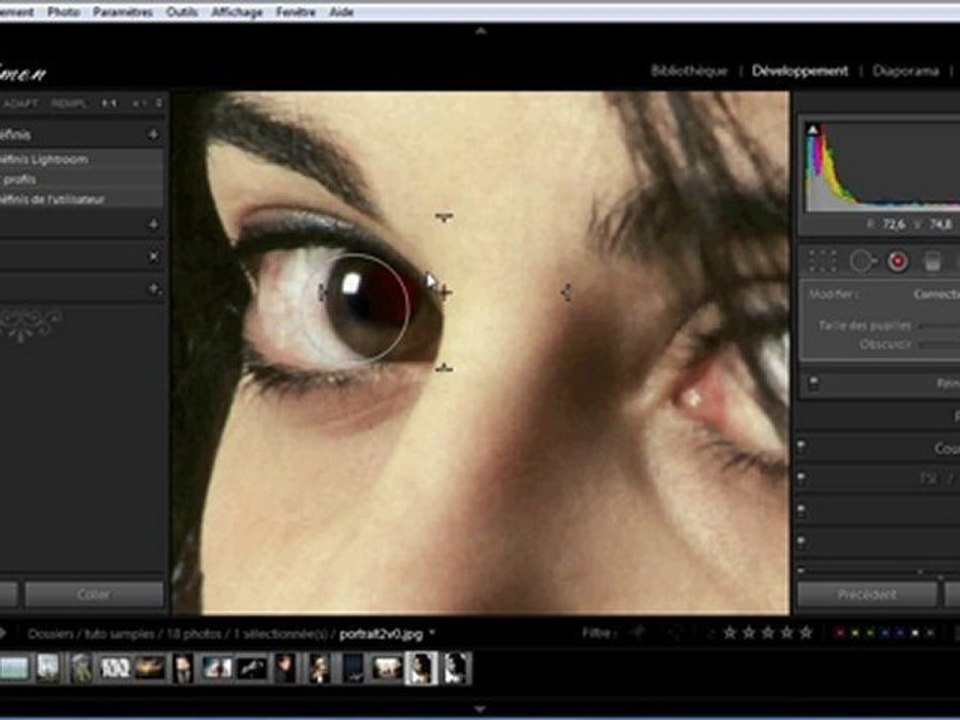960x720 pixels.
Task: Toggle the Courbe panel switch
Action: click(x=801, y=448)
